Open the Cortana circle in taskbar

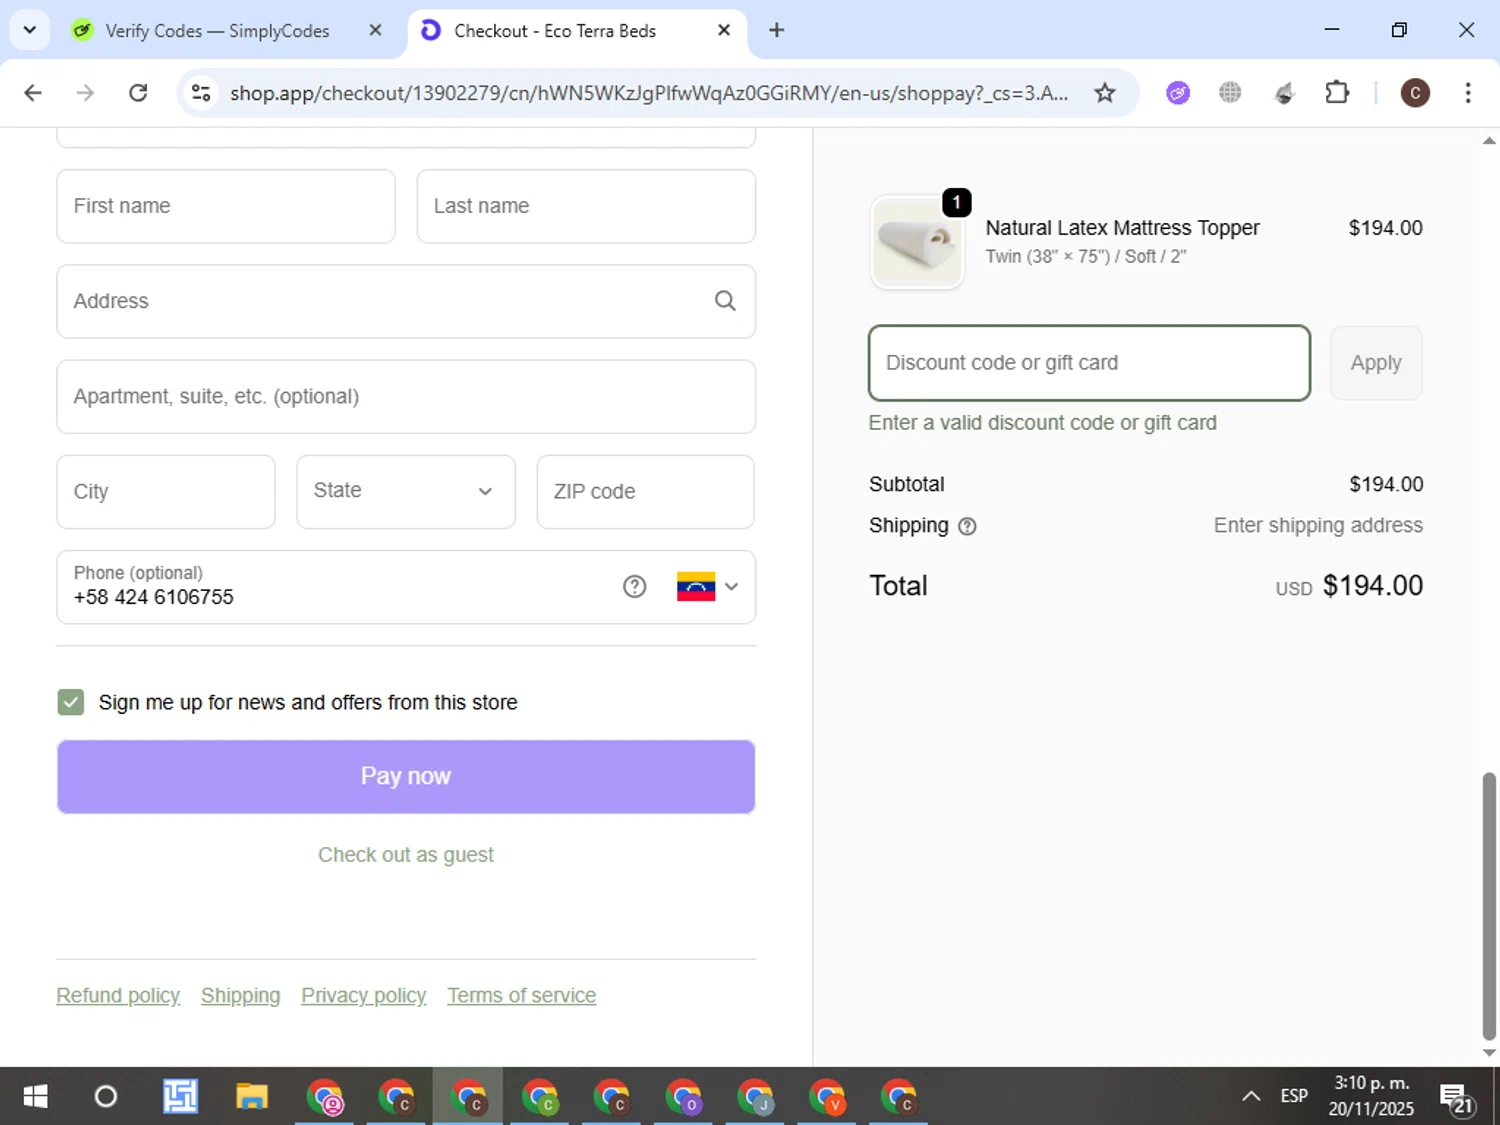[105, 1097]
